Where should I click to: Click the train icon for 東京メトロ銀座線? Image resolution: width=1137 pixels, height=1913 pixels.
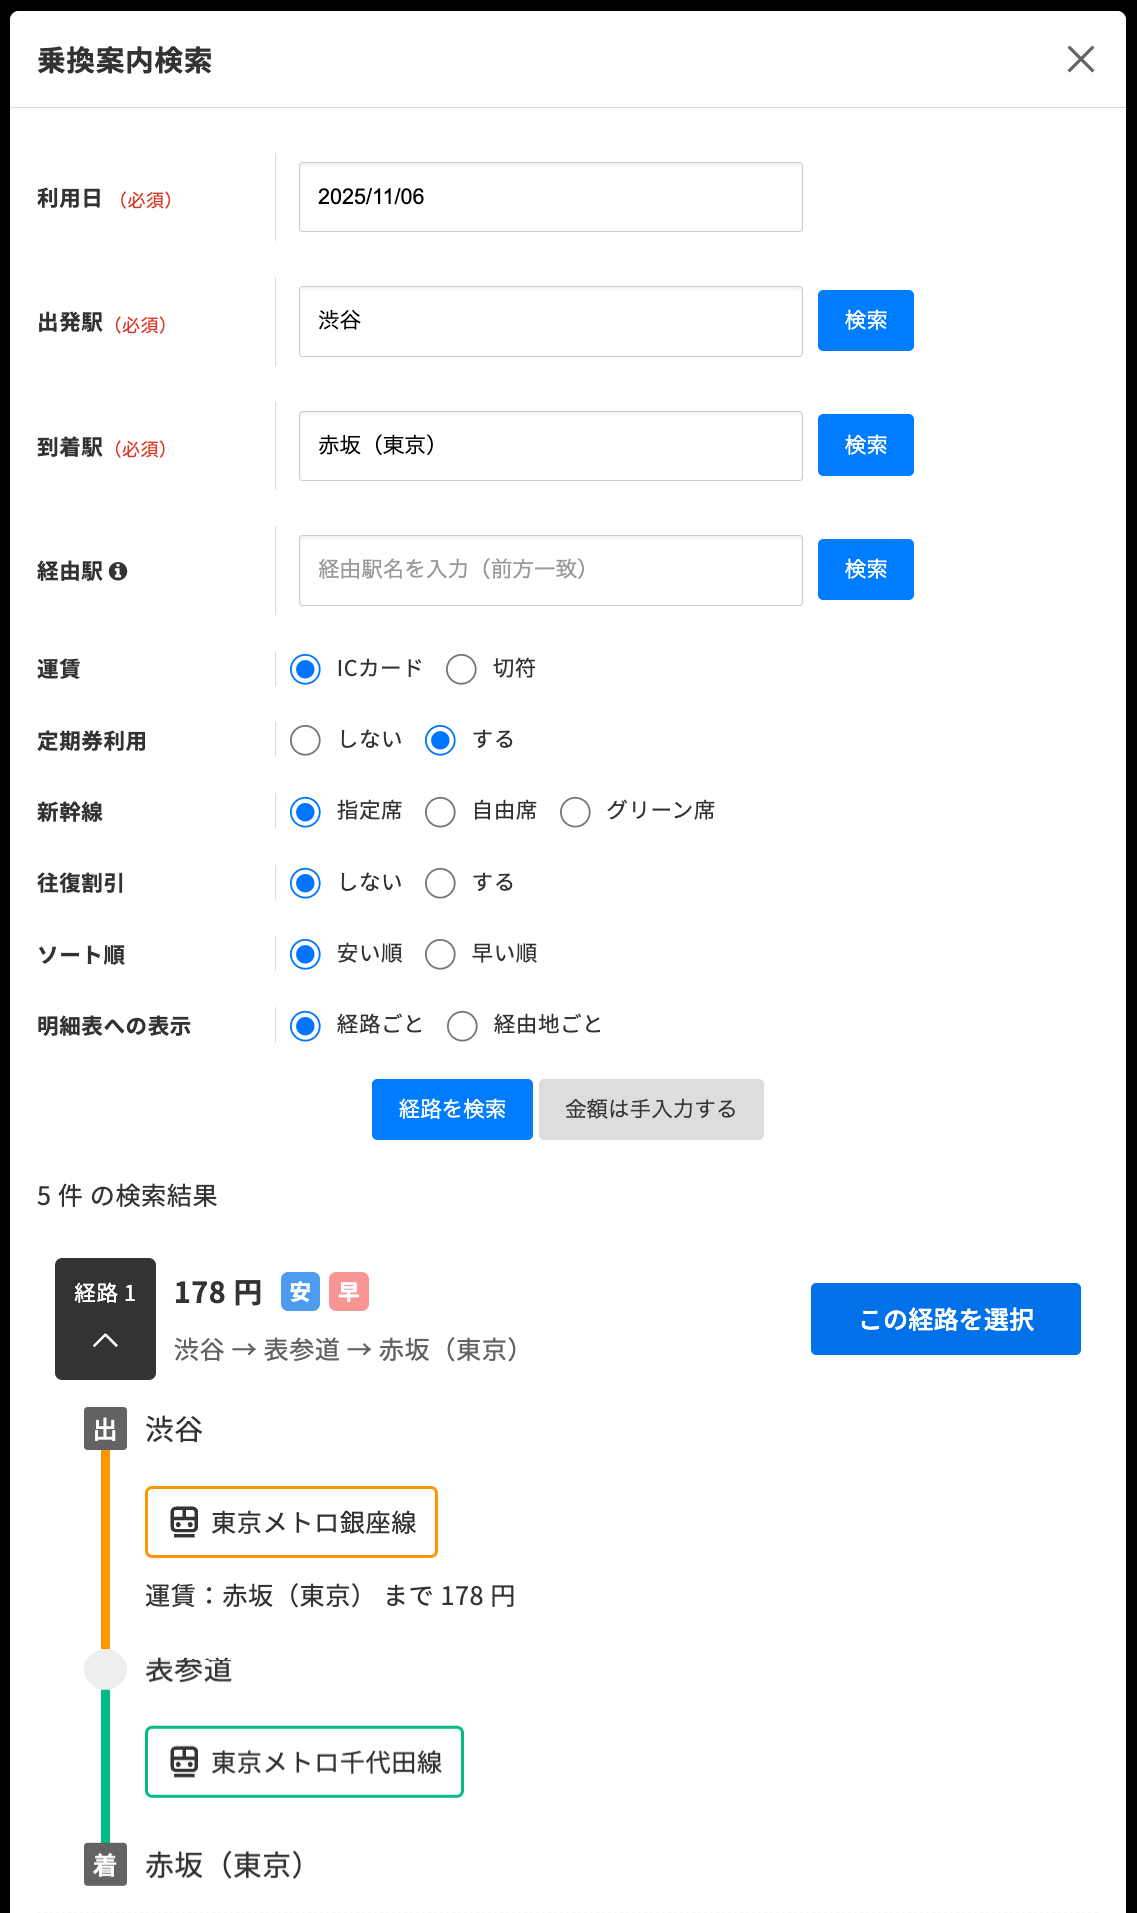[184, 1522]
